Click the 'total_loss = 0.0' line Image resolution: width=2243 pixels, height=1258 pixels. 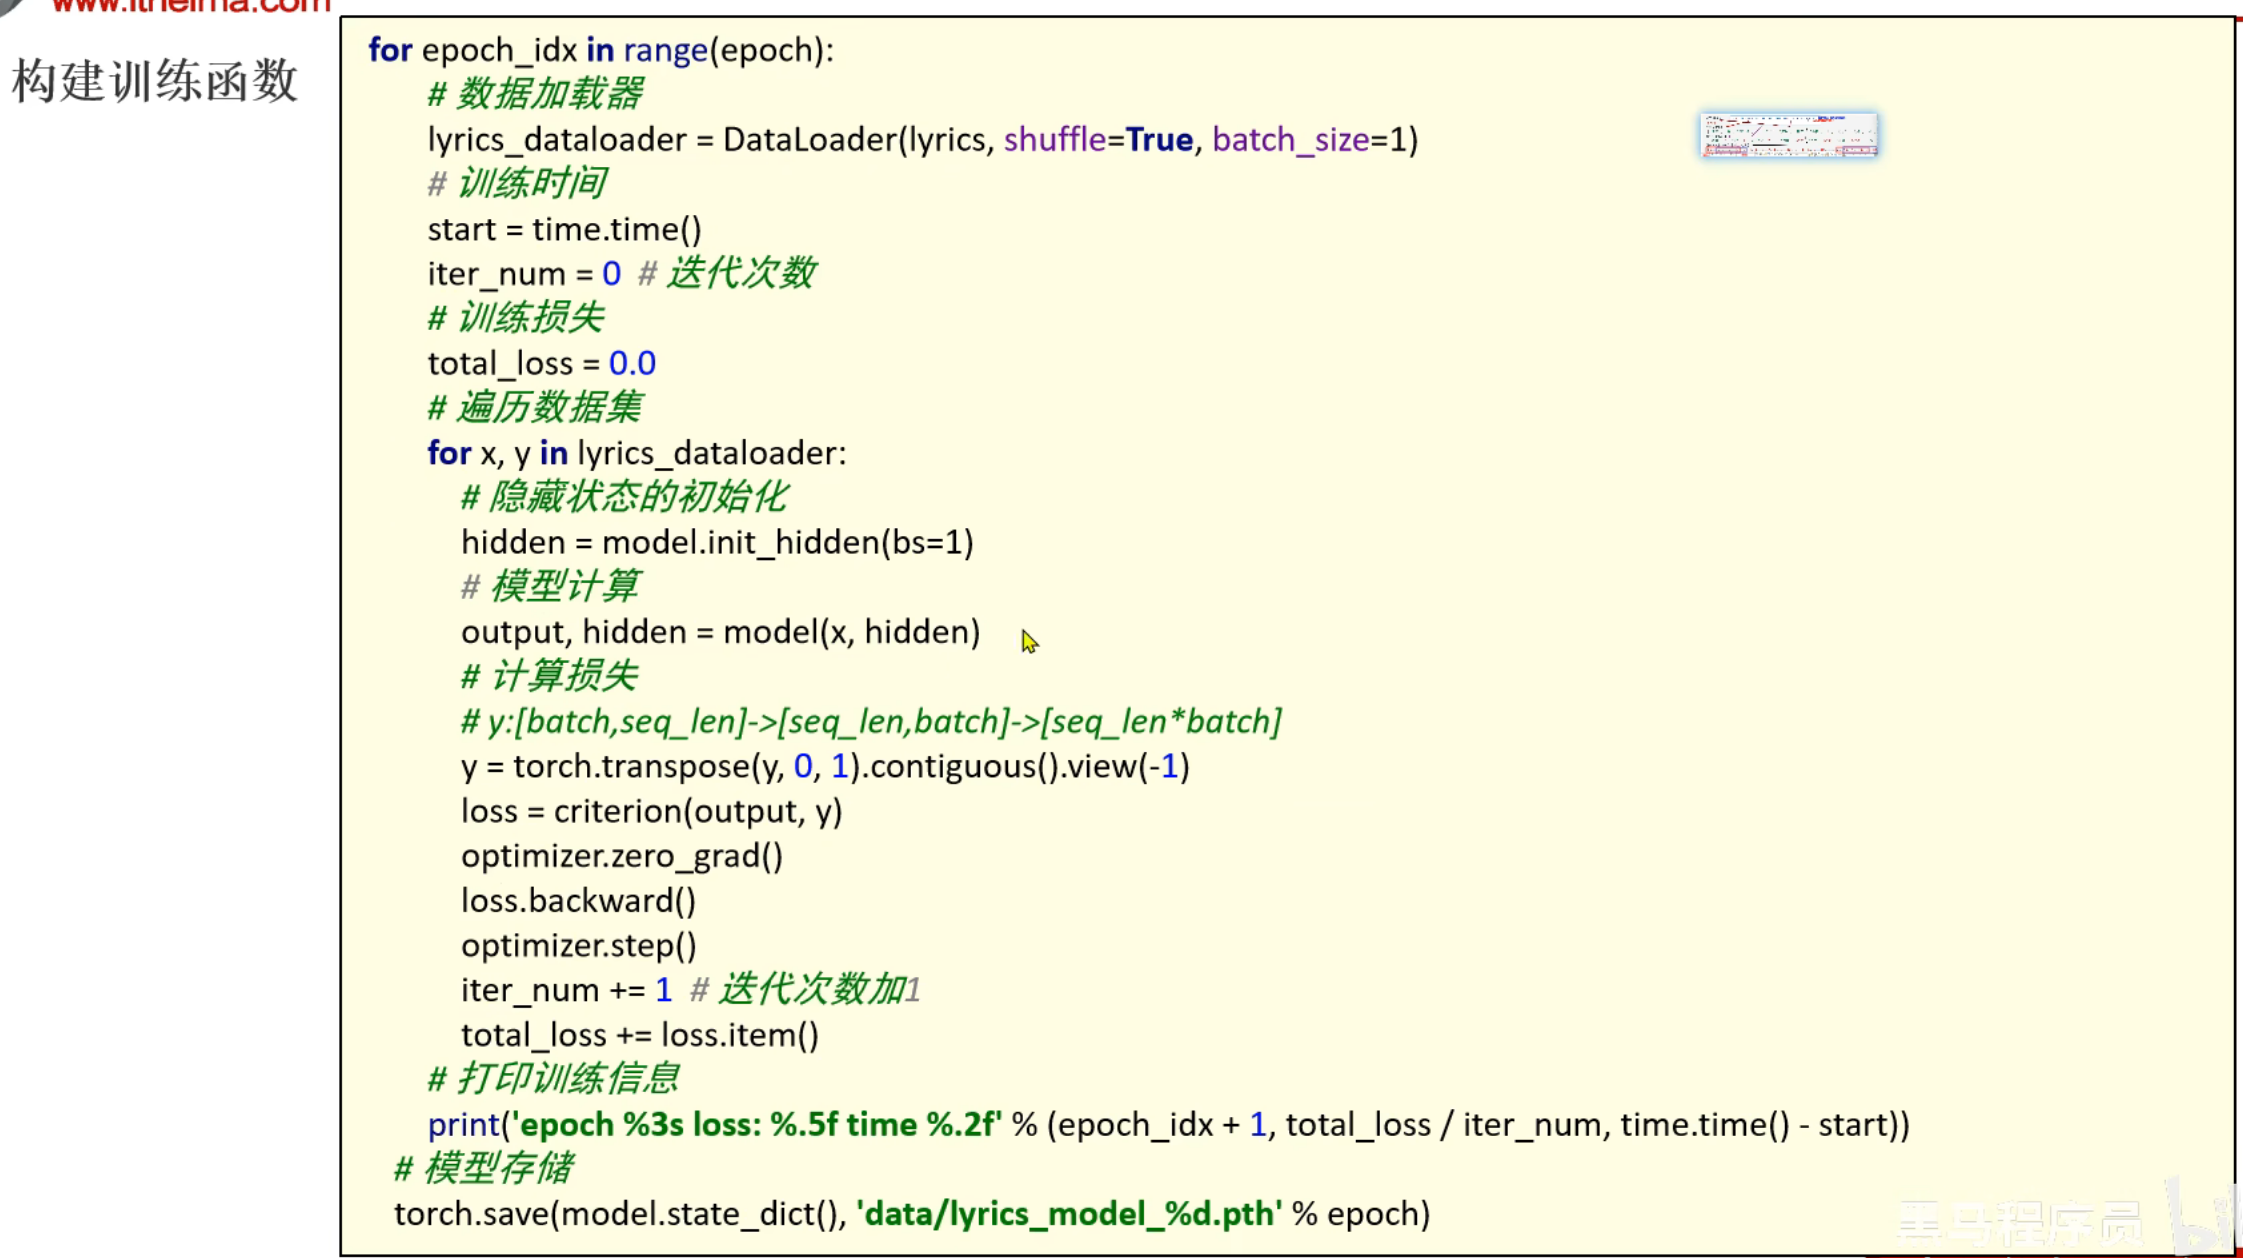[x=541, y=363]
